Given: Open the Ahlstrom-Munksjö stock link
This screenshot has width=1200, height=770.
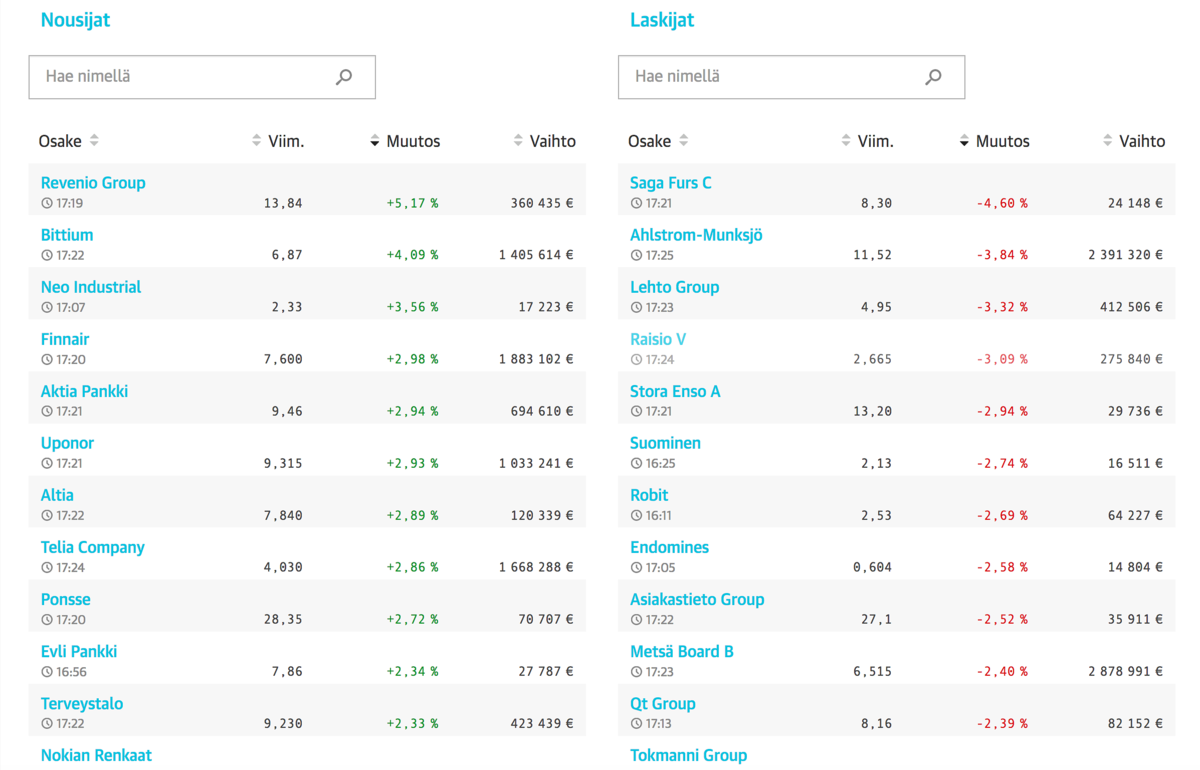Looking at the screenshot, I should tap(696, 235).
